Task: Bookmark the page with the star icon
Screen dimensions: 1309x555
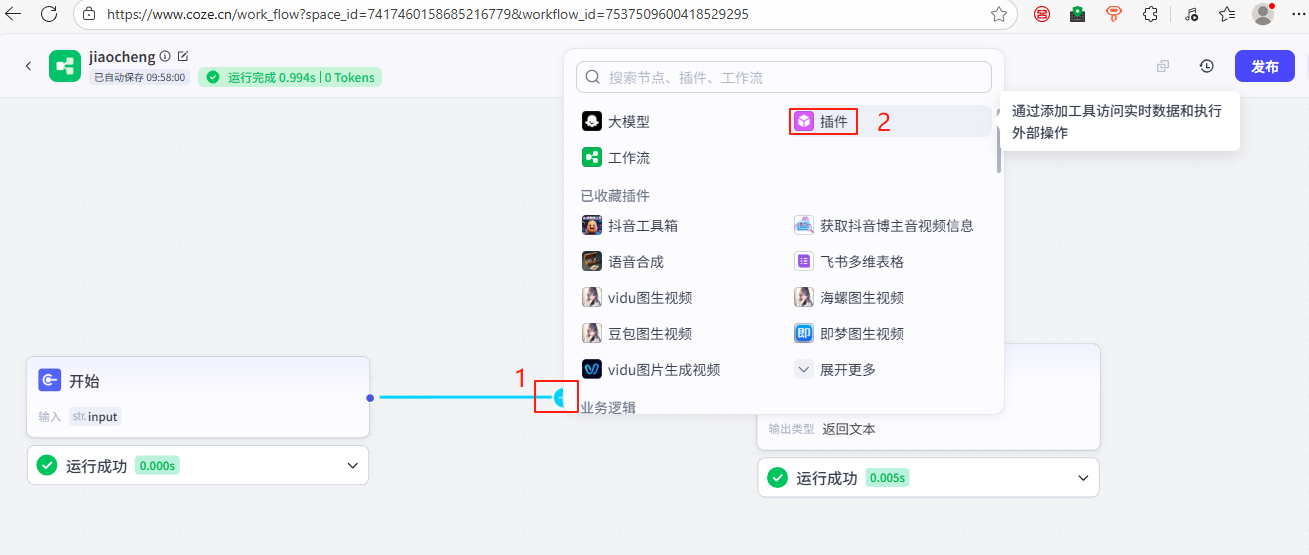Action: tap(998, 14)
